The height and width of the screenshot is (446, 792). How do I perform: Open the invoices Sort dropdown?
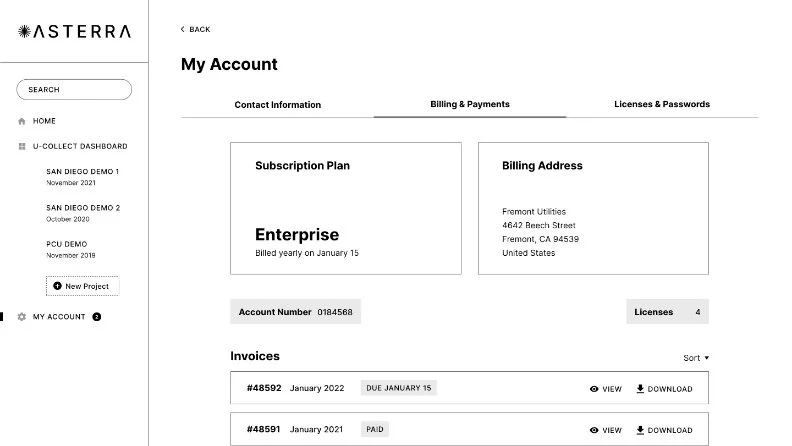click(x=696, y=358)
